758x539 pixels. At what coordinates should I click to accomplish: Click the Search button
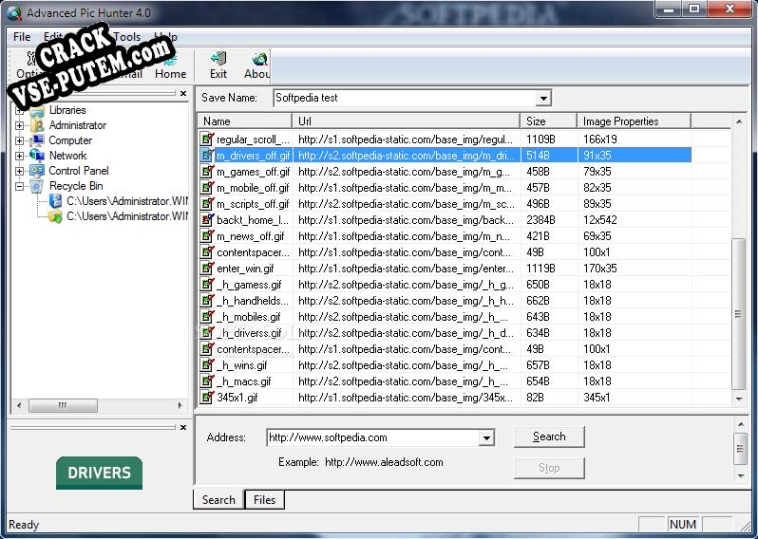coord(549,437)
